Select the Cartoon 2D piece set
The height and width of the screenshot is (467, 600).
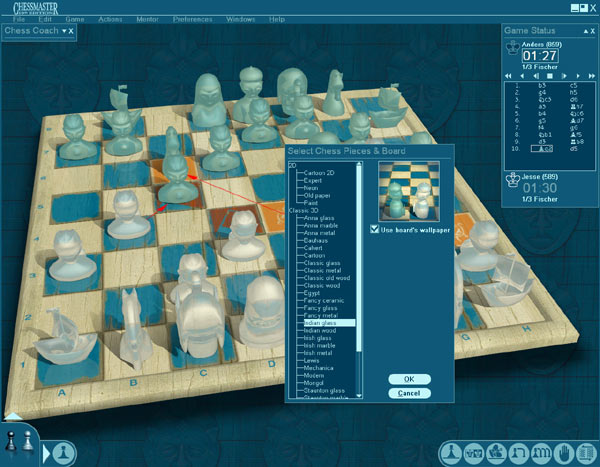pyautogui.click(x=319, y=173)
